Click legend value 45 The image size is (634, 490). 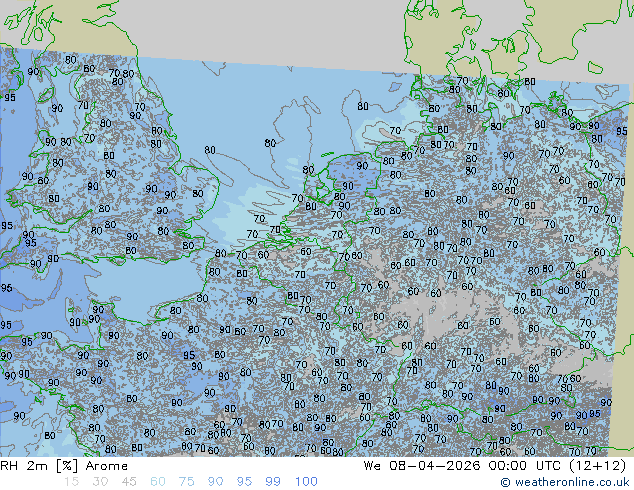pos(129,482)
